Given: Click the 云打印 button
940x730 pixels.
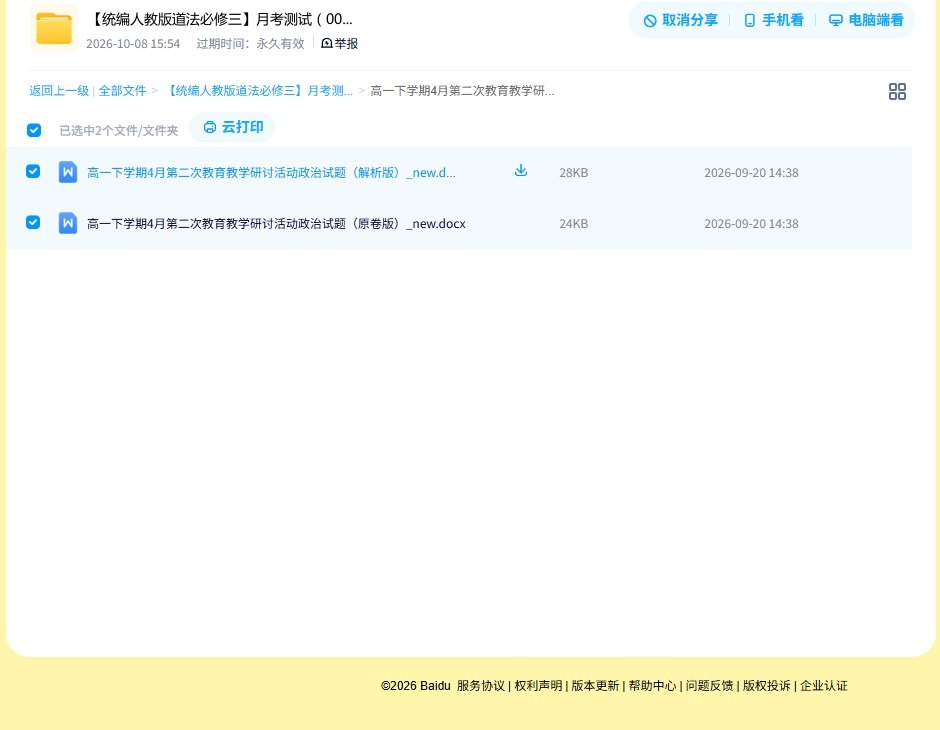Looking at the screenshot, I should (233, 127).
